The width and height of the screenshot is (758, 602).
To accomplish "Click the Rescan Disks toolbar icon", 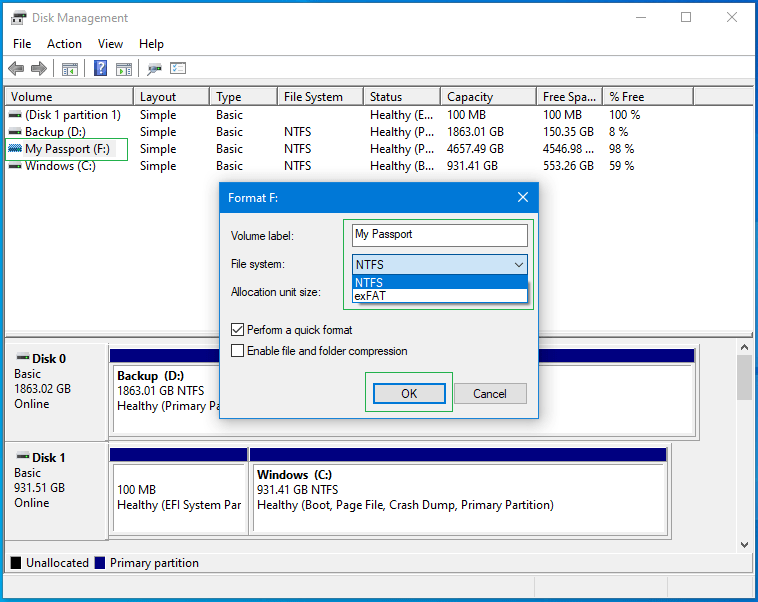I will pos(154,69).
